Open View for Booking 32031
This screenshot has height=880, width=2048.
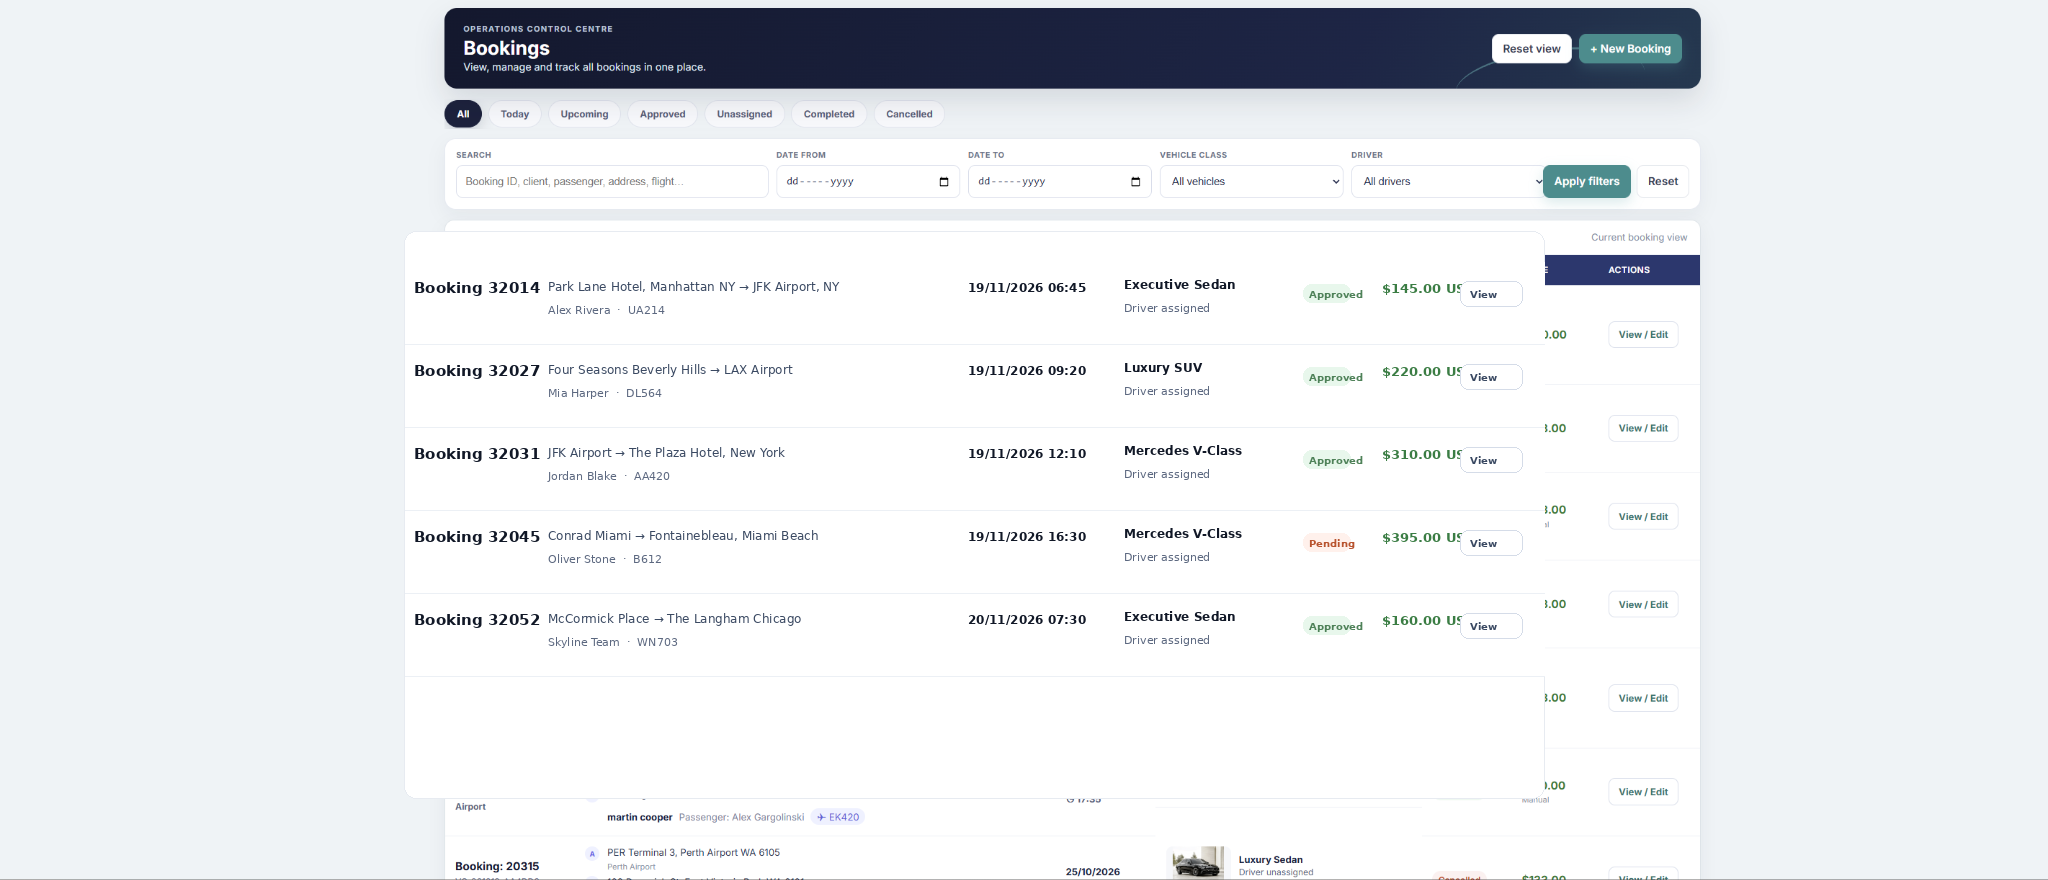click(x=1491, y=460)
